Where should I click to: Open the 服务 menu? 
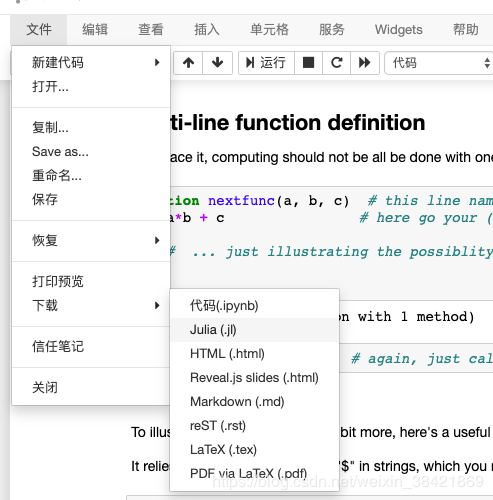332,30
